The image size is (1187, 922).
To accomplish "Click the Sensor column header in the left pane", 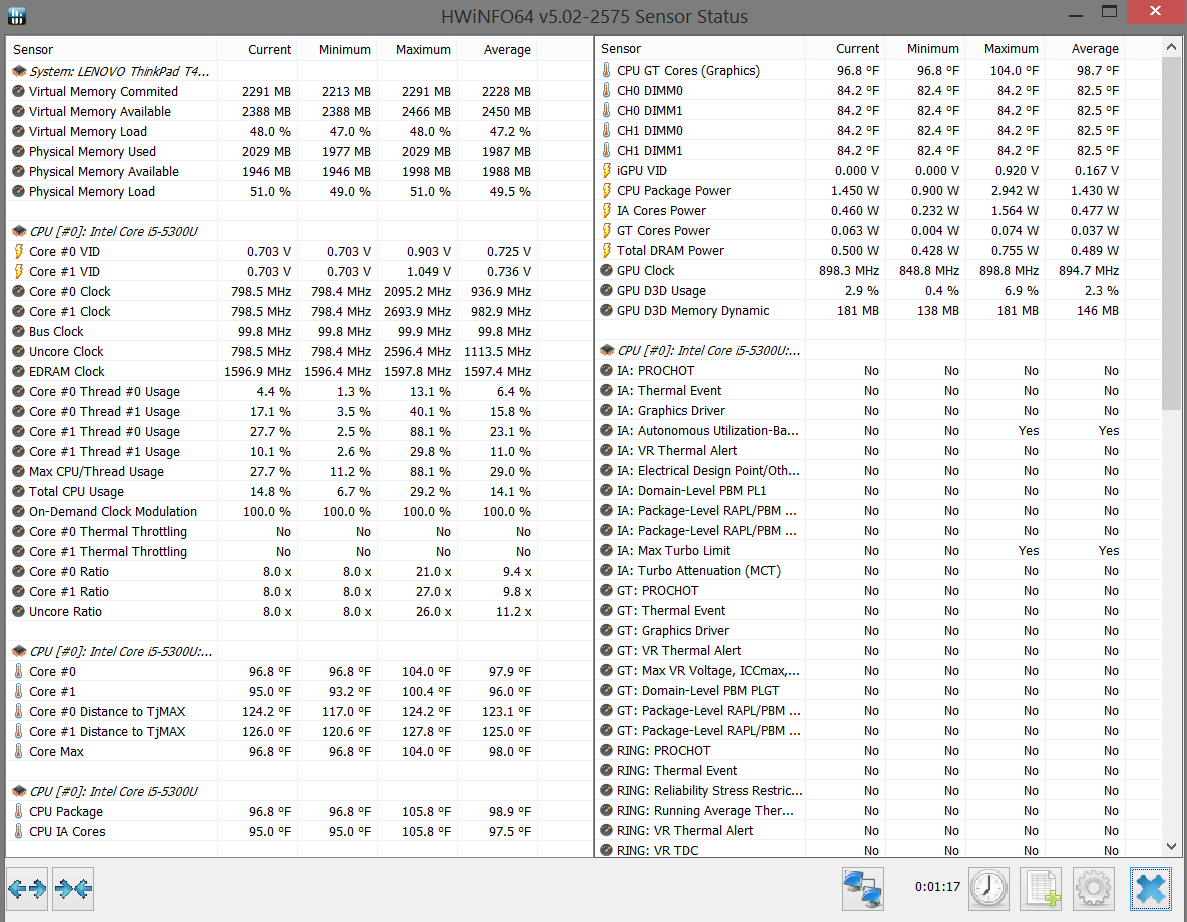I will click(111, 49).
